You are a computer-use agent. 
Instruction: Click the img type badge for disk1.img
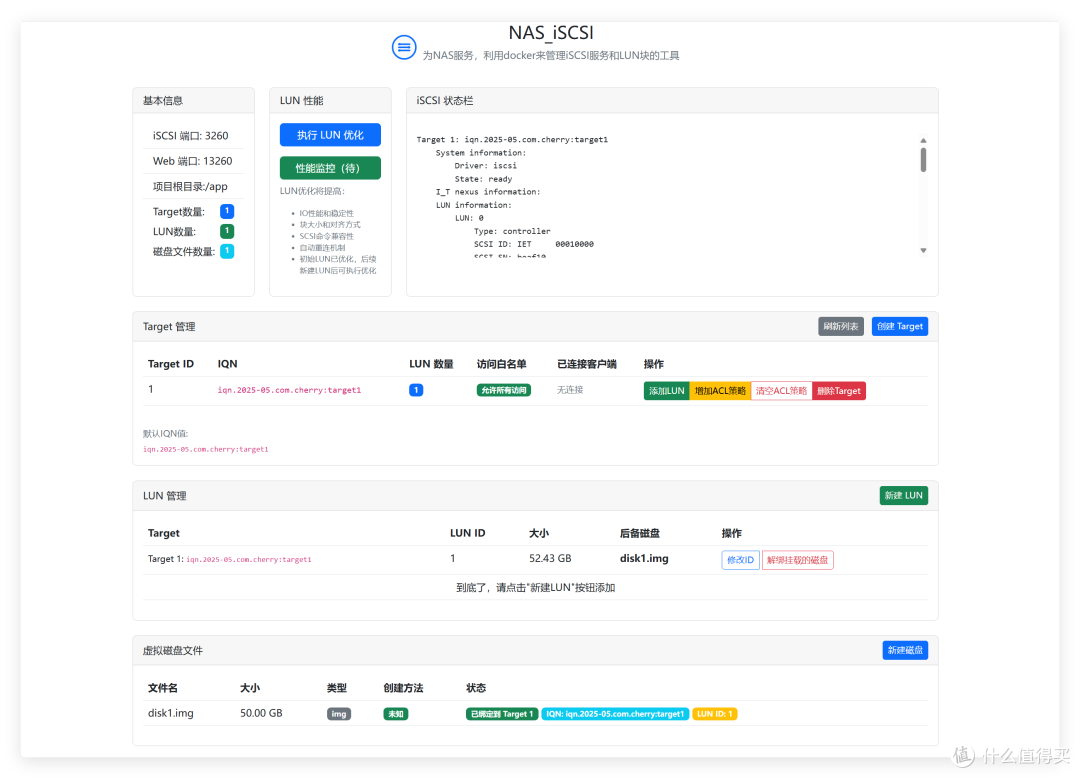[339, 714]
